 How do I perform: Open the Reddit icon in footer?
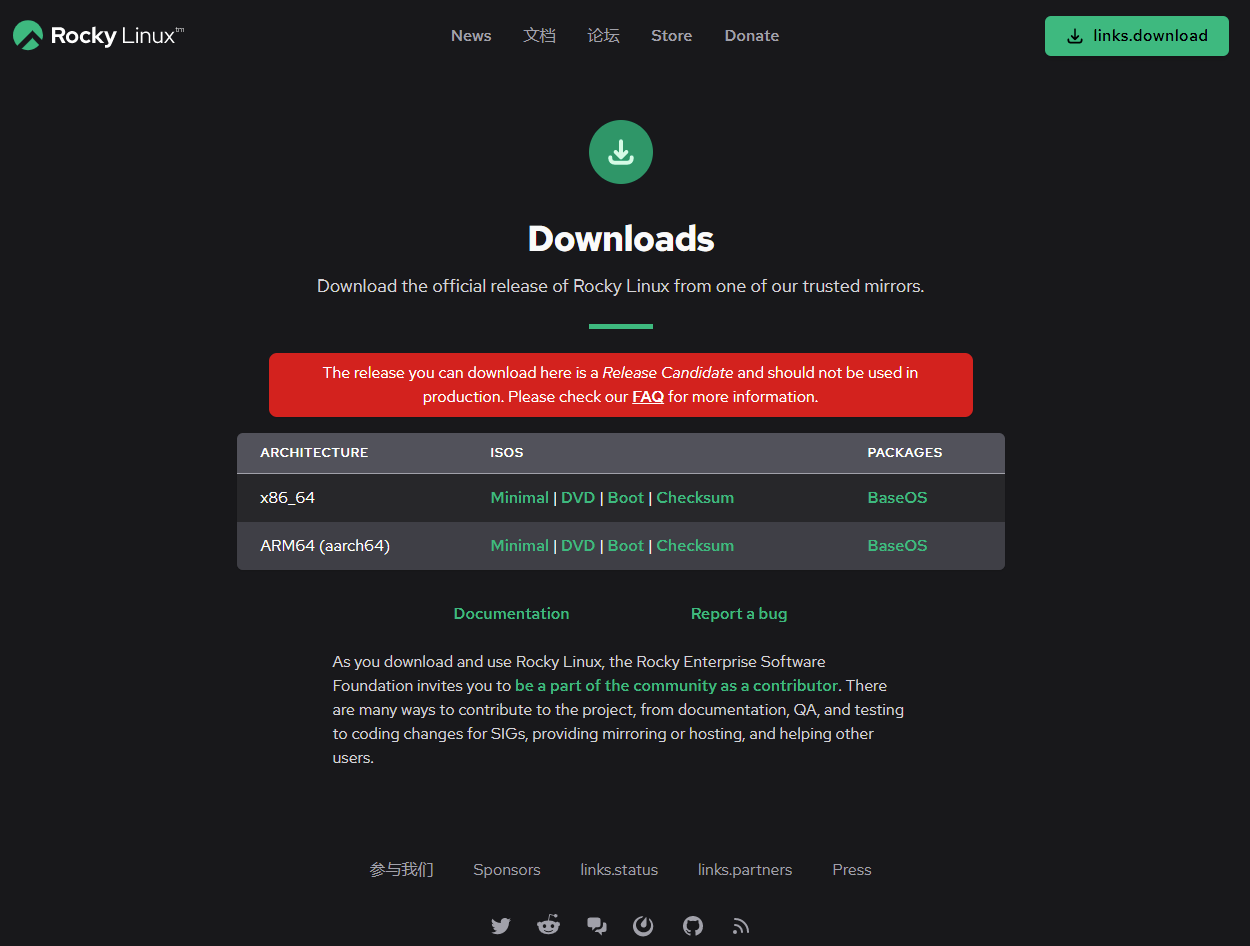pyautogui.click(x=549, y=925)
